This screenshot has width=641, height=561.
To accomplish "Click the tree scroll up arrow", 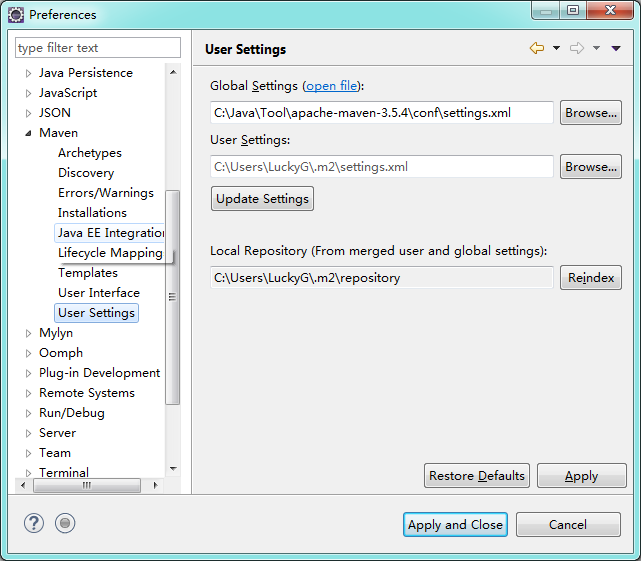I will click(173, 72).
